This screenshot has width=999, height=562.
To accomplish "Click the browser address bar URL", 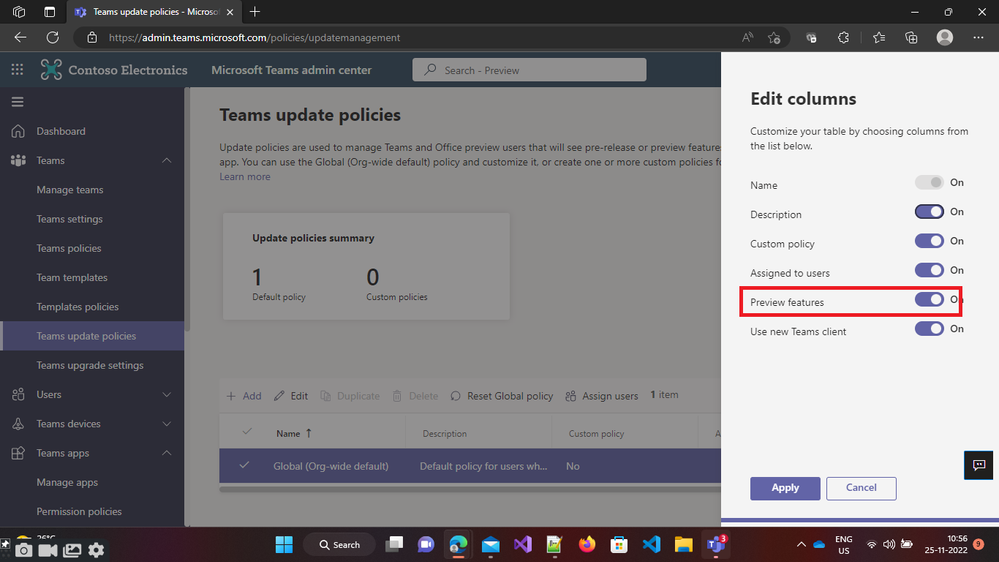I will [x=254, y=38].
